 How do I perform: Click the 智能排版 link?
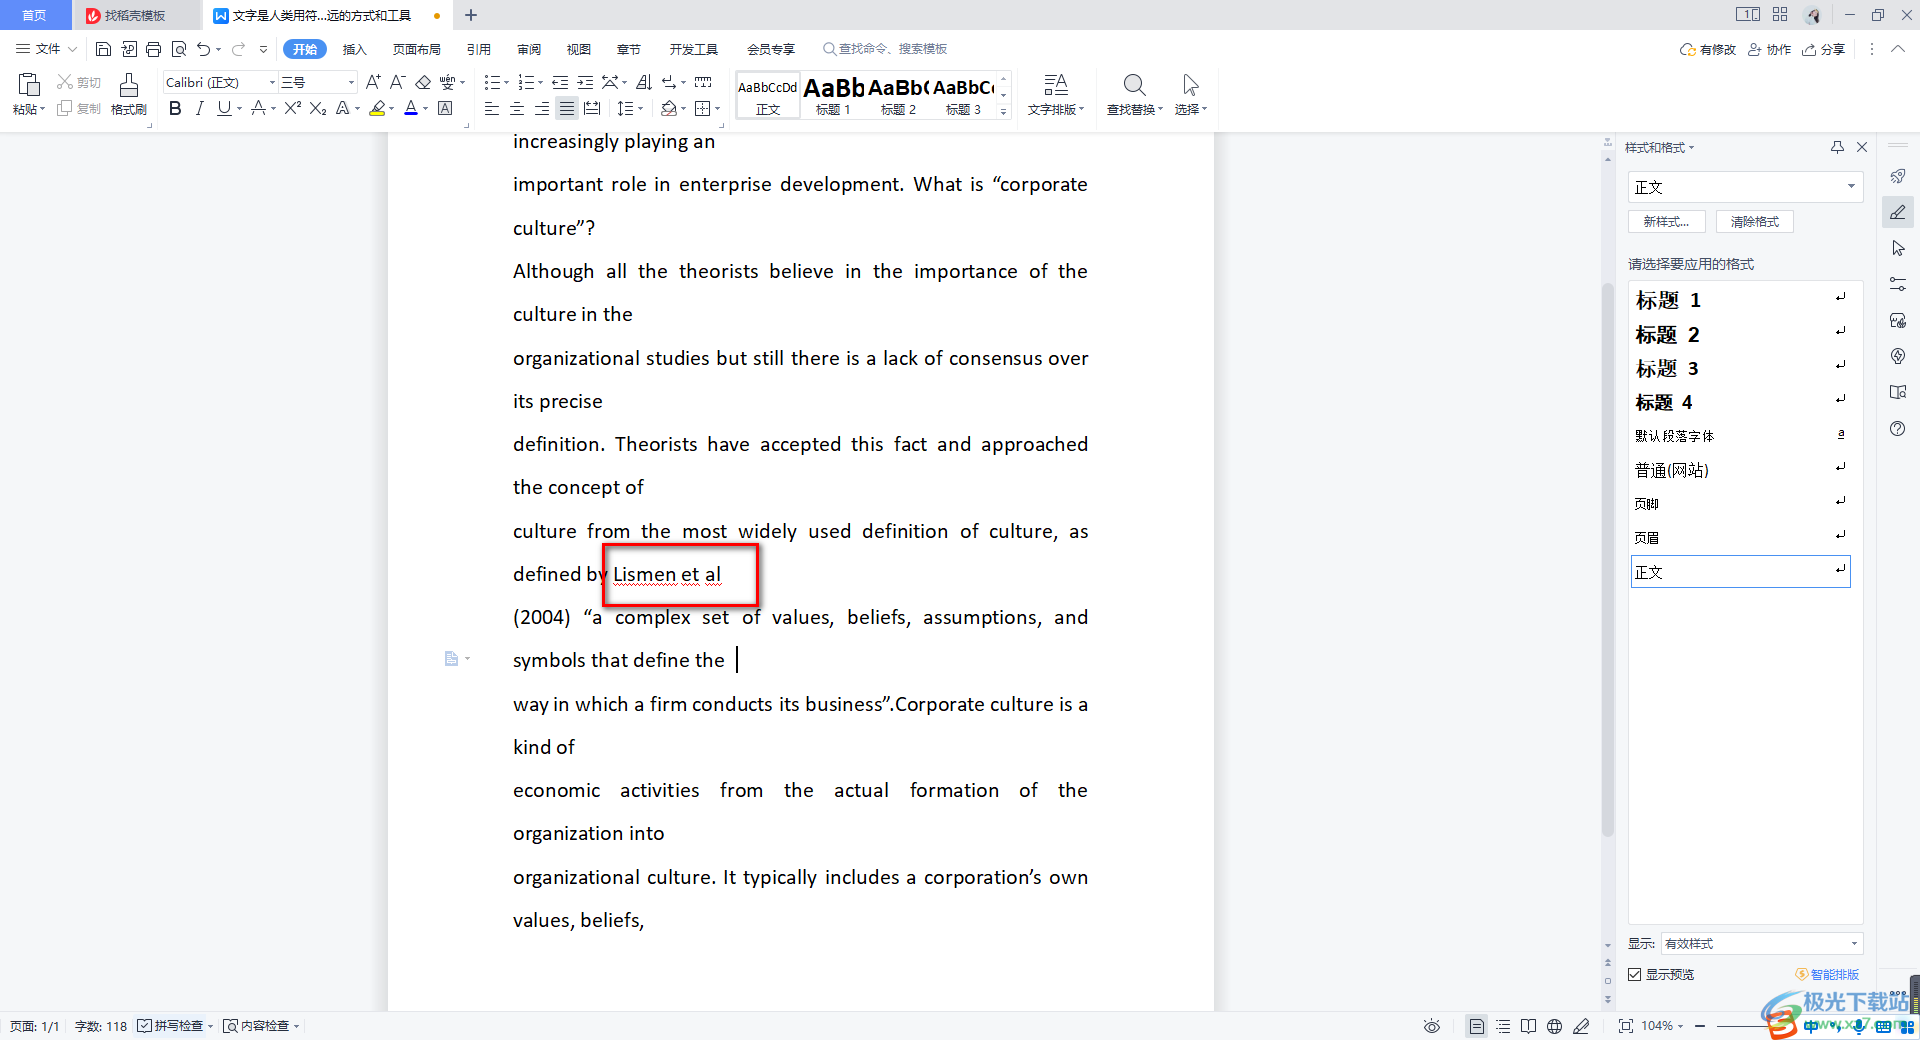[x=1827, y=974]
